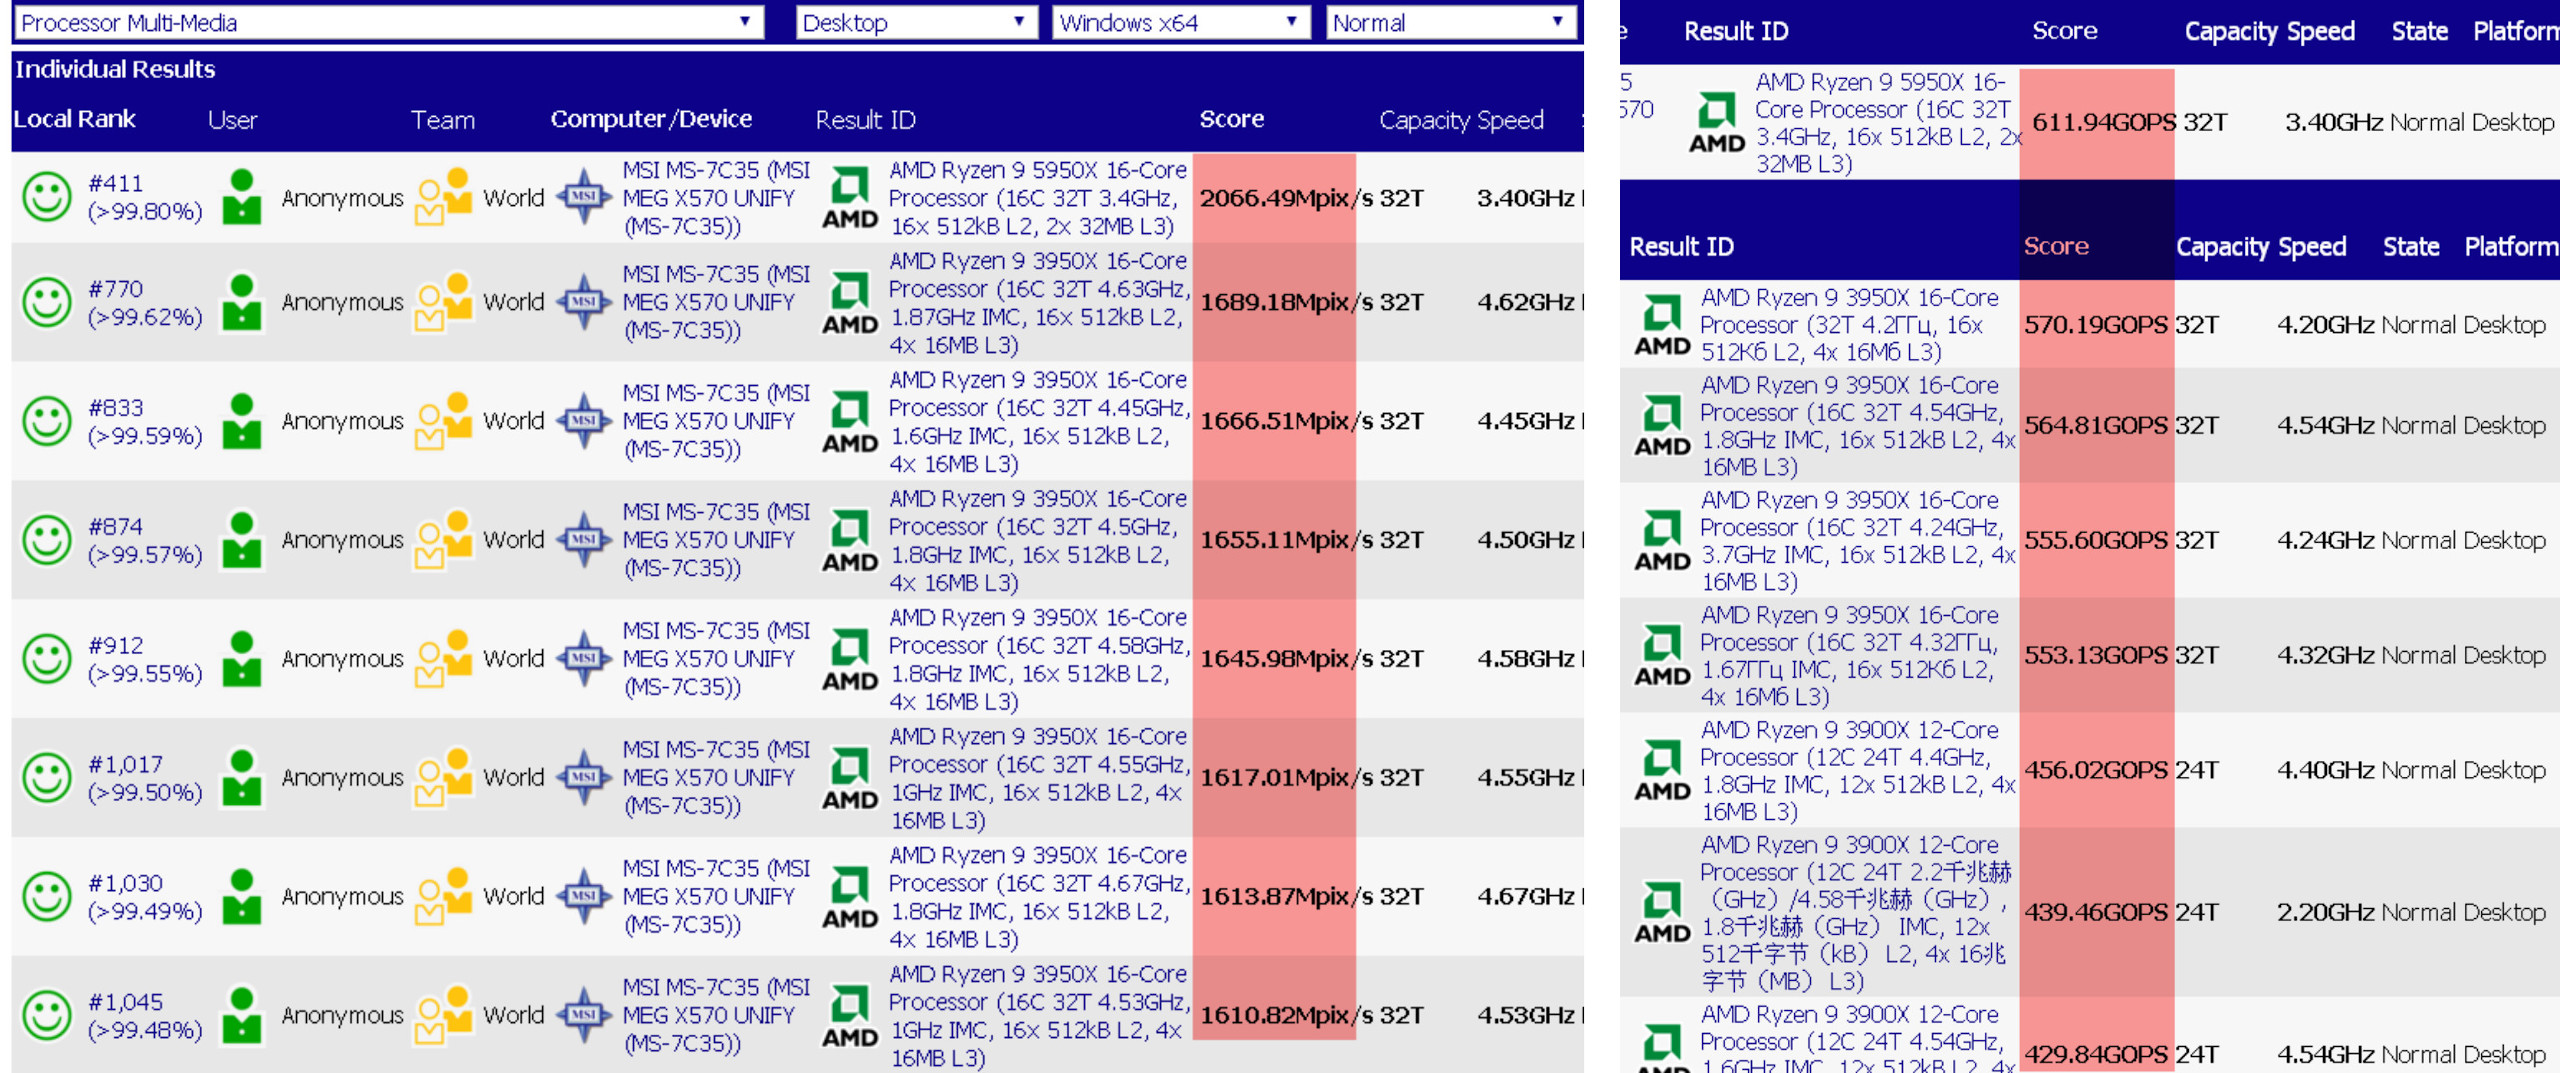The height and width of the screenshot is (1073, 2560).
Task: Click AMD logo beside 555.60GOPS result
Action: click(x=1662, y=541)
